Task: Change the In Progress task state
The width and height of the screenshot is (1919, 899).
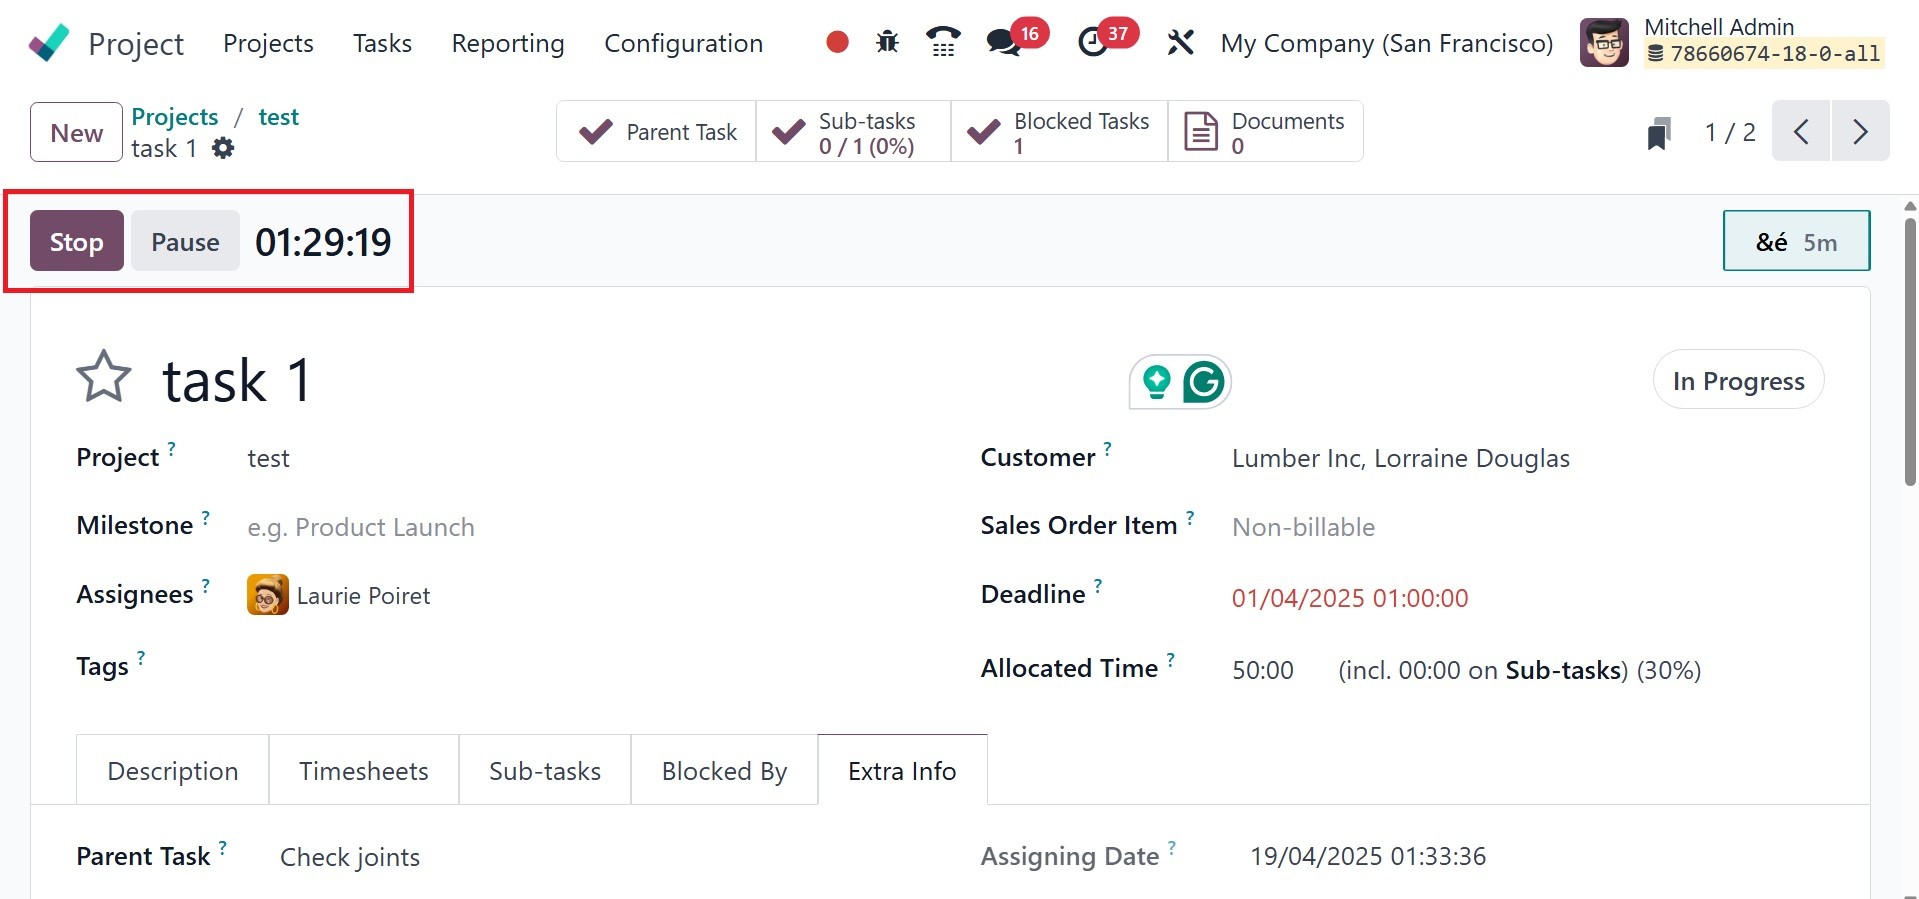Action: (x=1738, y=381)
